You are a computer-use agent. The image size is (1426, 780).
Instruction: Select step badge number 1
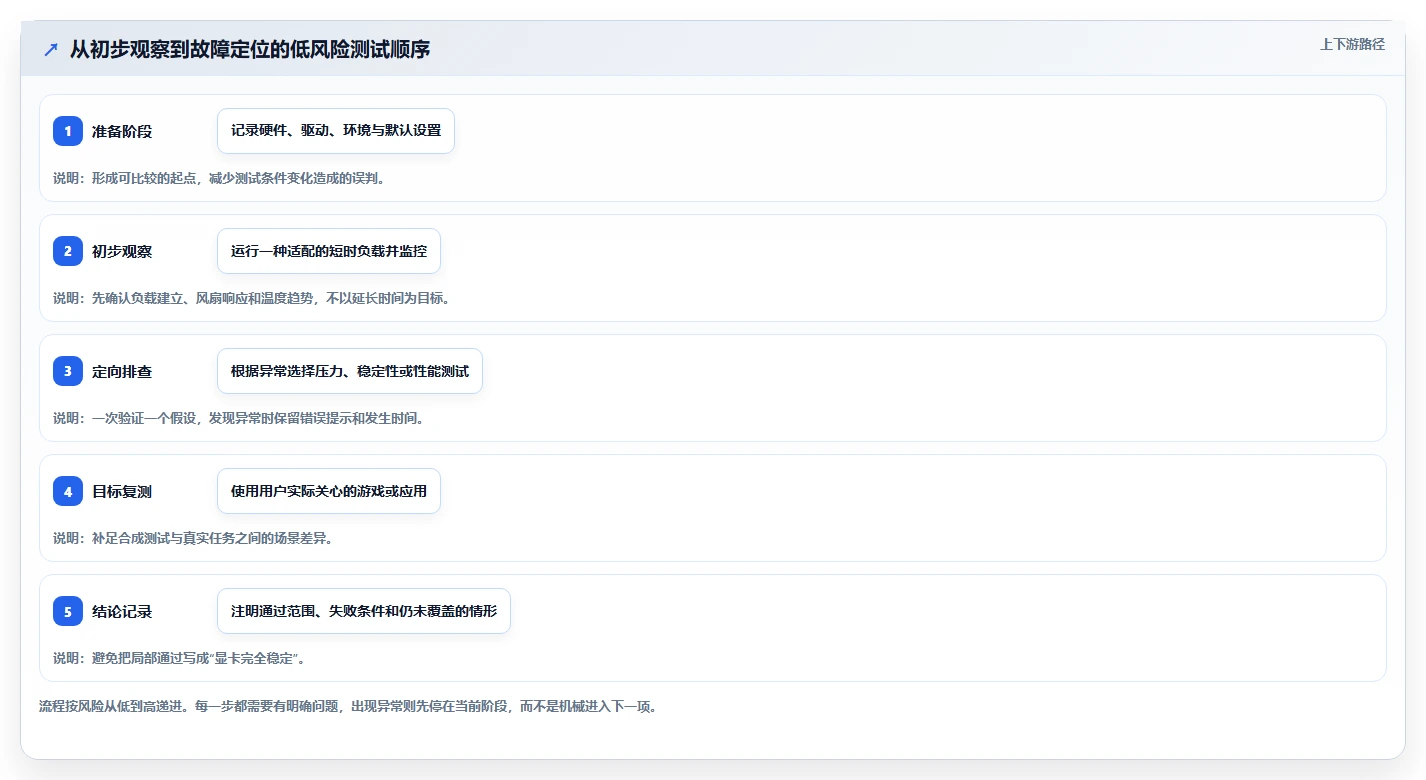68,131
